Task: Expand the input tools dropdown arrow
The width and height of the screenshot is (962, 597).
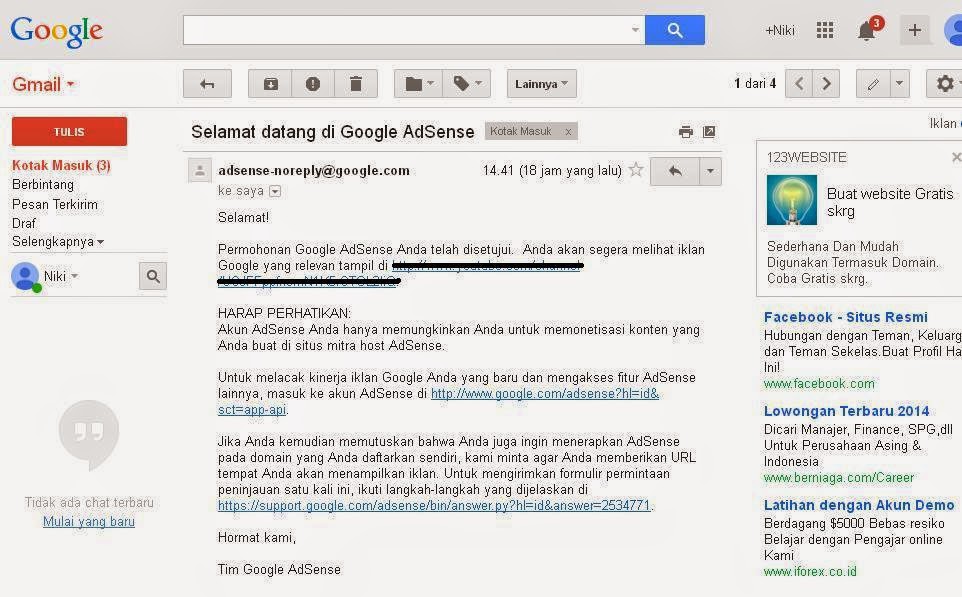Action: pyautogui.click(x=899, y=83)
